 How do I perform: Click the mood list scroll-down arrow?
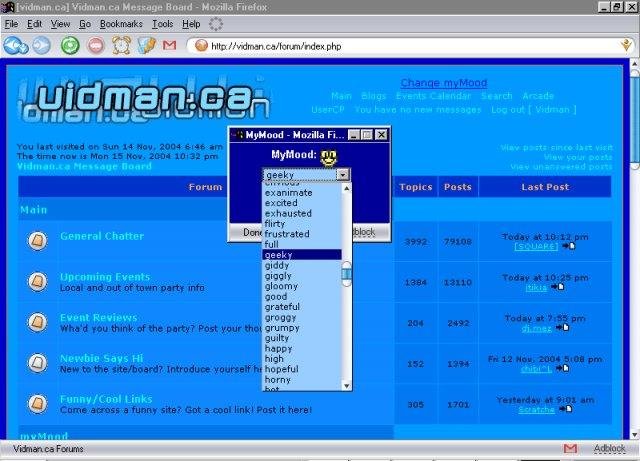(347, 385)
